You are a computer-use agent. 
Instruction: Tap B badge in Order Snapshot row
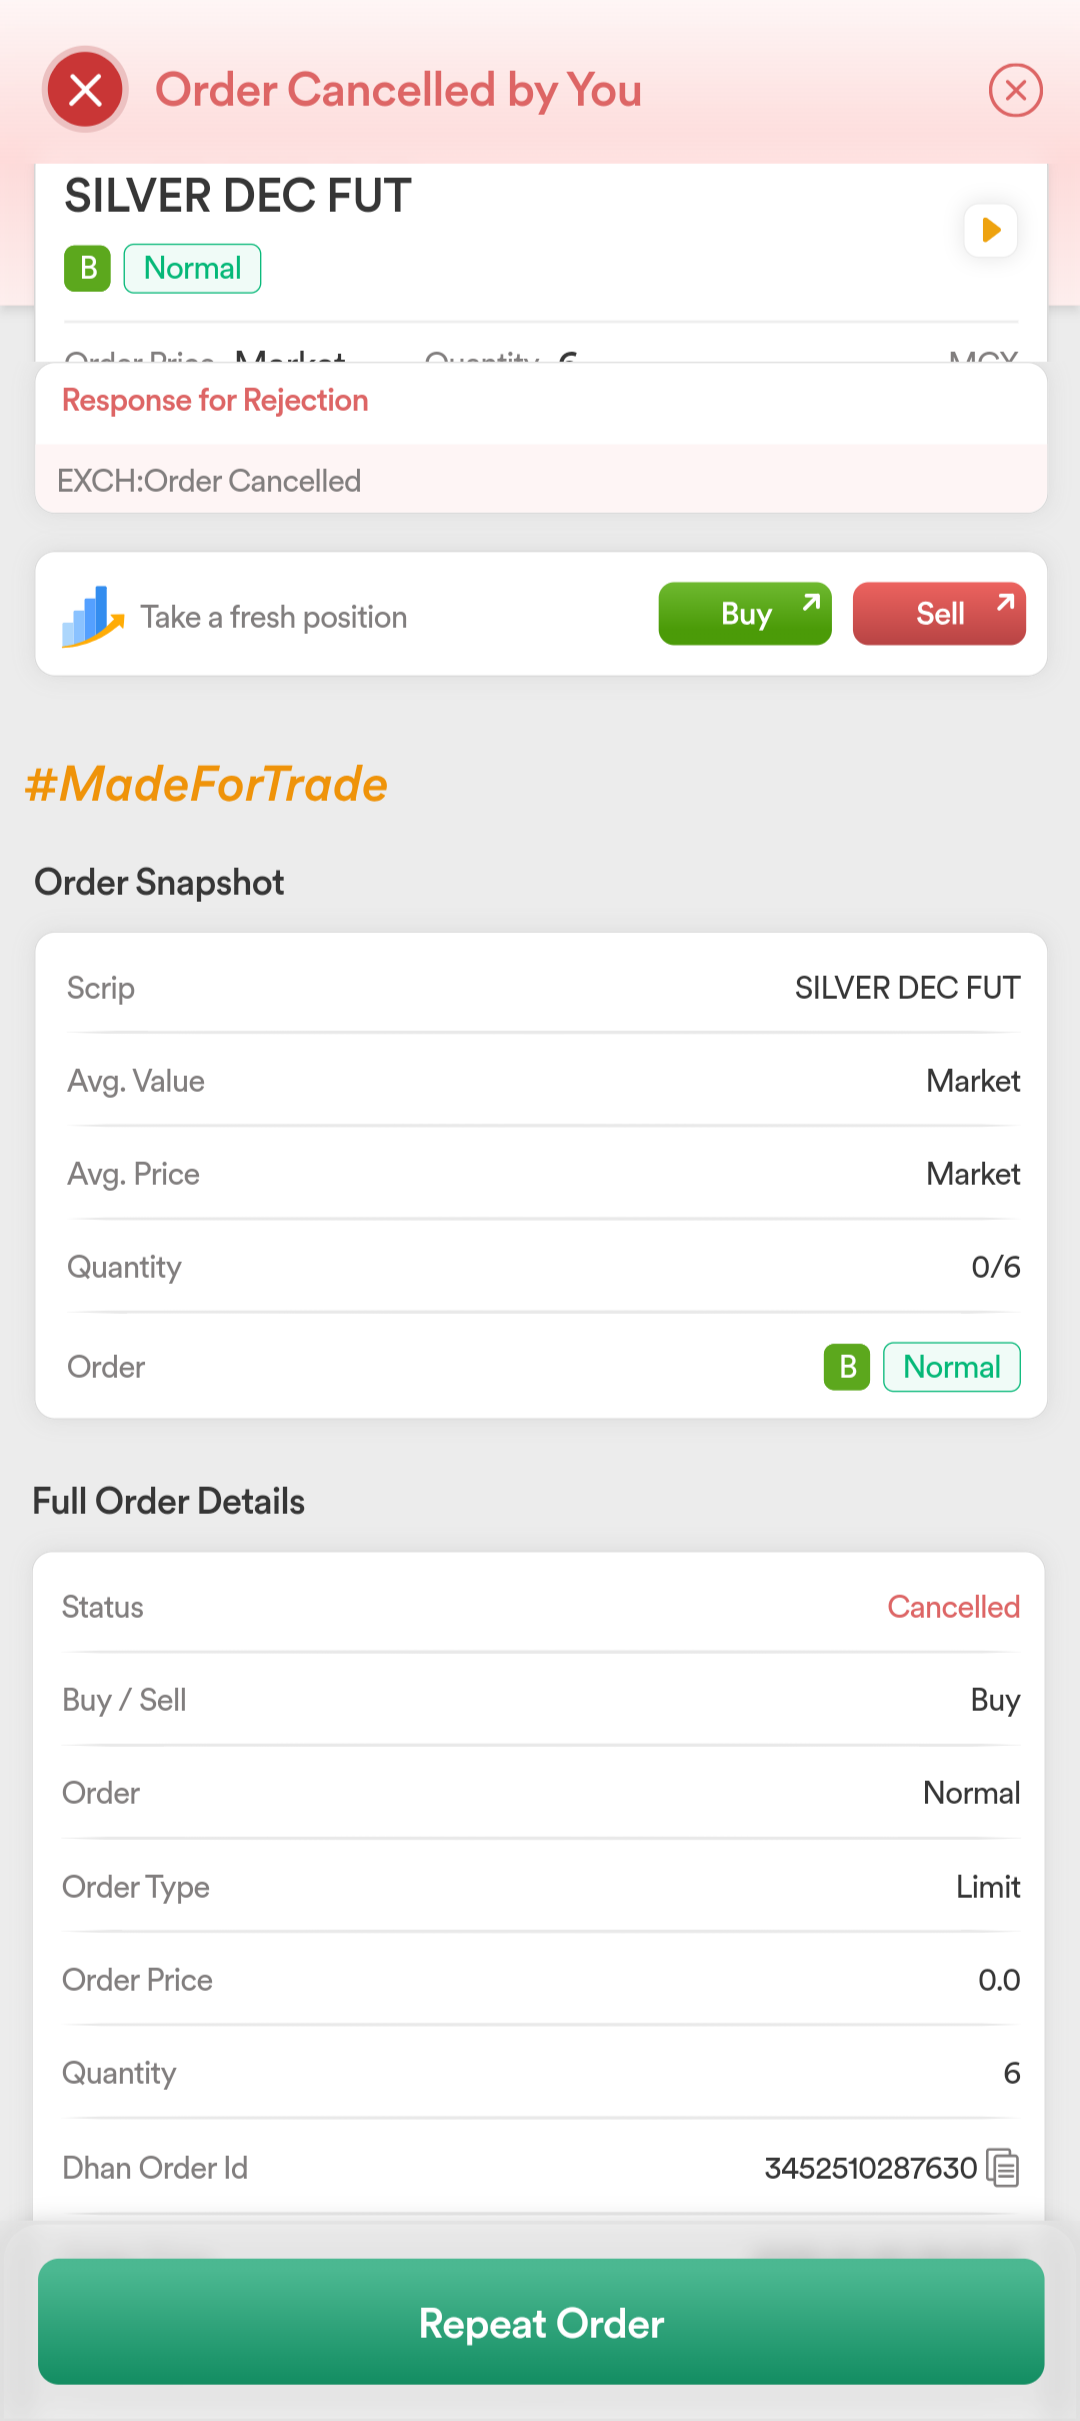847,1367
